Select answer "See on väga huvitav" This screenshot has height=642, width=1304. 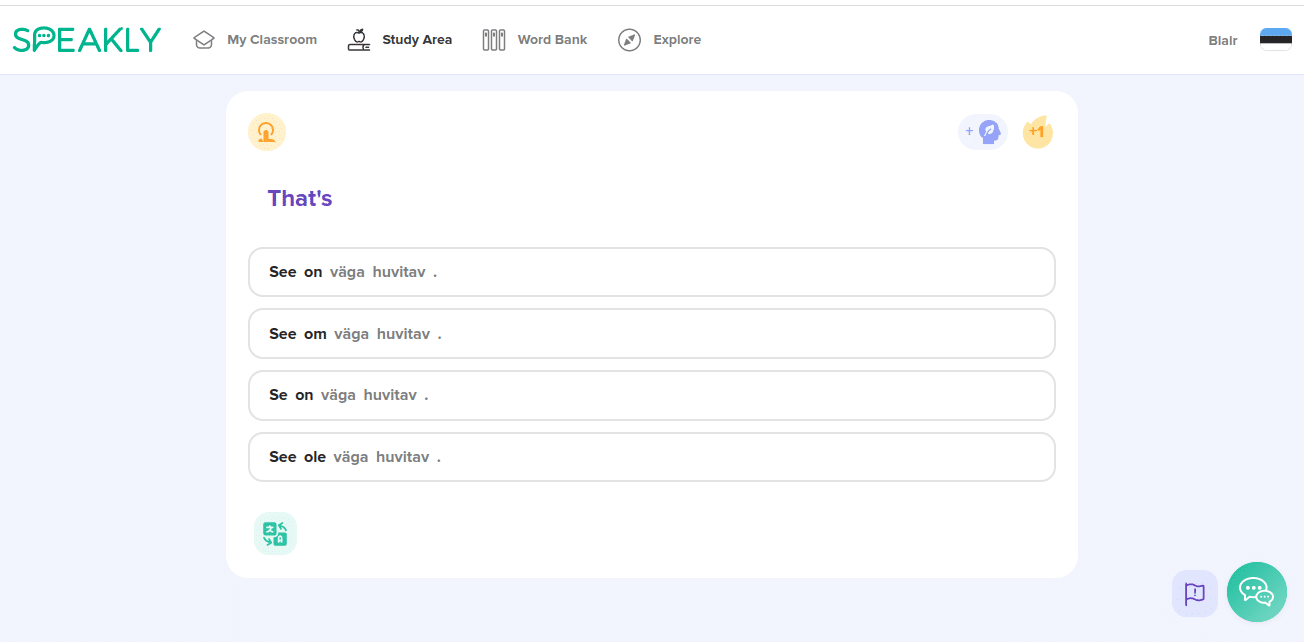click(x=651, y=272)
